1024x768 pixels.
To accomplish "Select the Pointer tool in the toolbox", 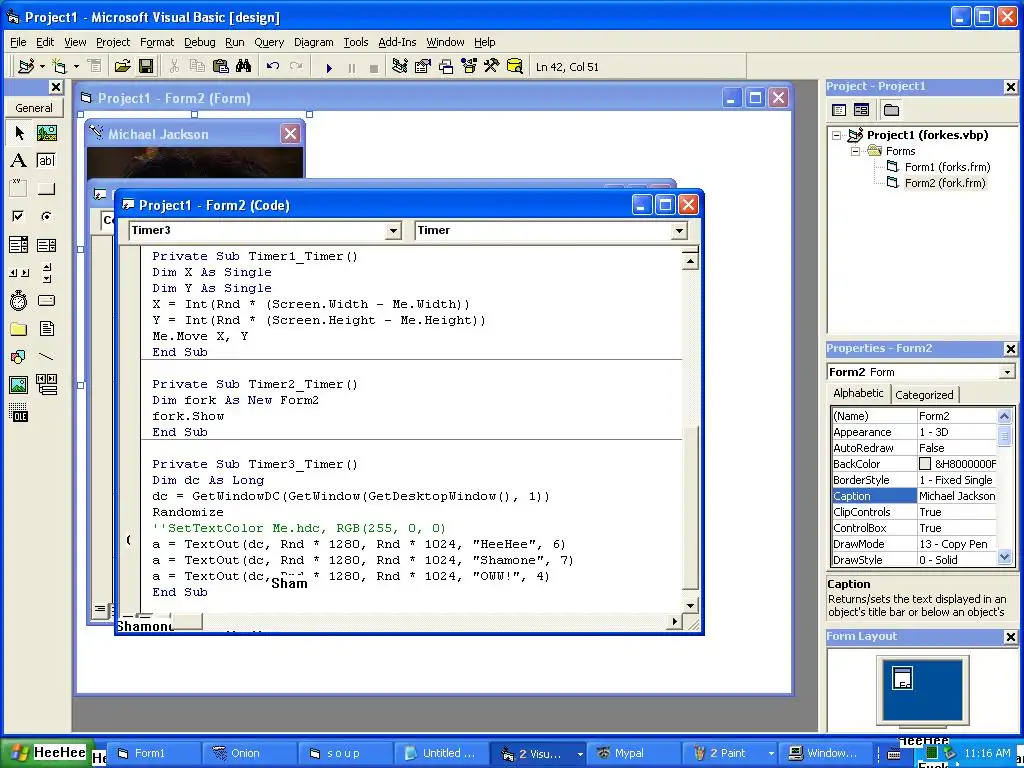I will [x=19, y=133].
